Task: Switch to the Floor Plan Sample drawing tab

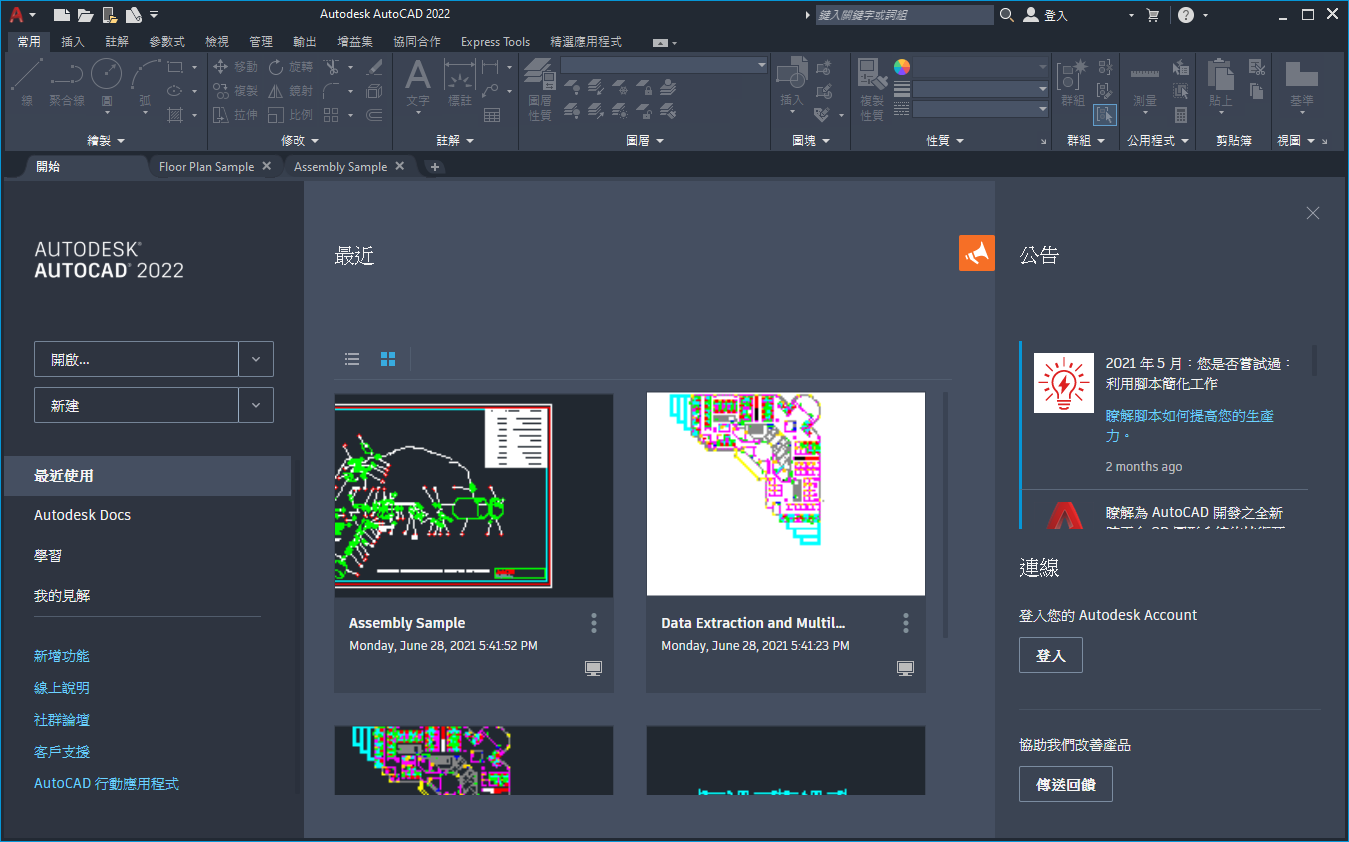Action: click(x=207, y=167)
